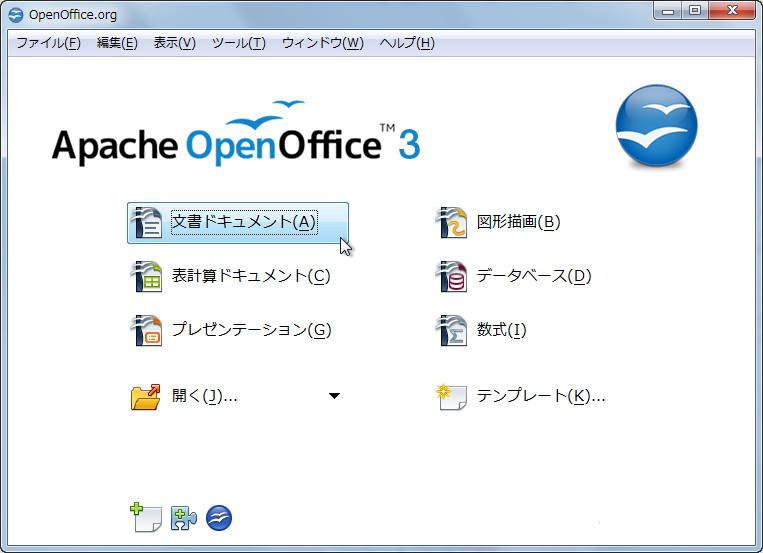Viewport: 763px width, 553px height.
Task: Click the add extensions puzzle icon
Action: 183,518
